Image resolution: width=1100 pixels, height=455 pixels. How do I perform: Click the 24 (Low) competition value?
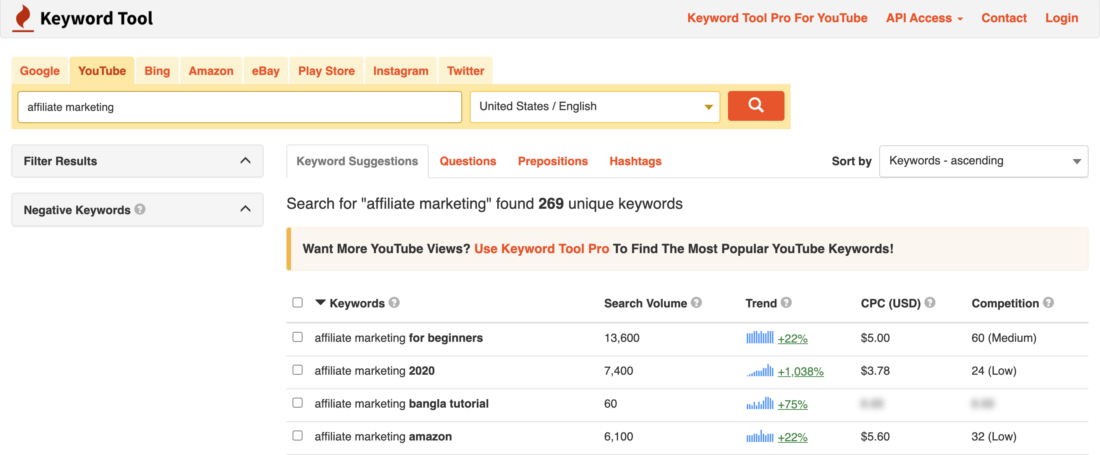[994, 371]
